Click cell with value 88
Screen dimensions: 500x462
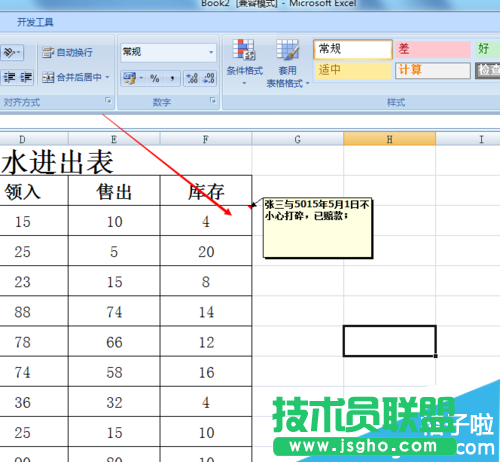coord(34,311)
